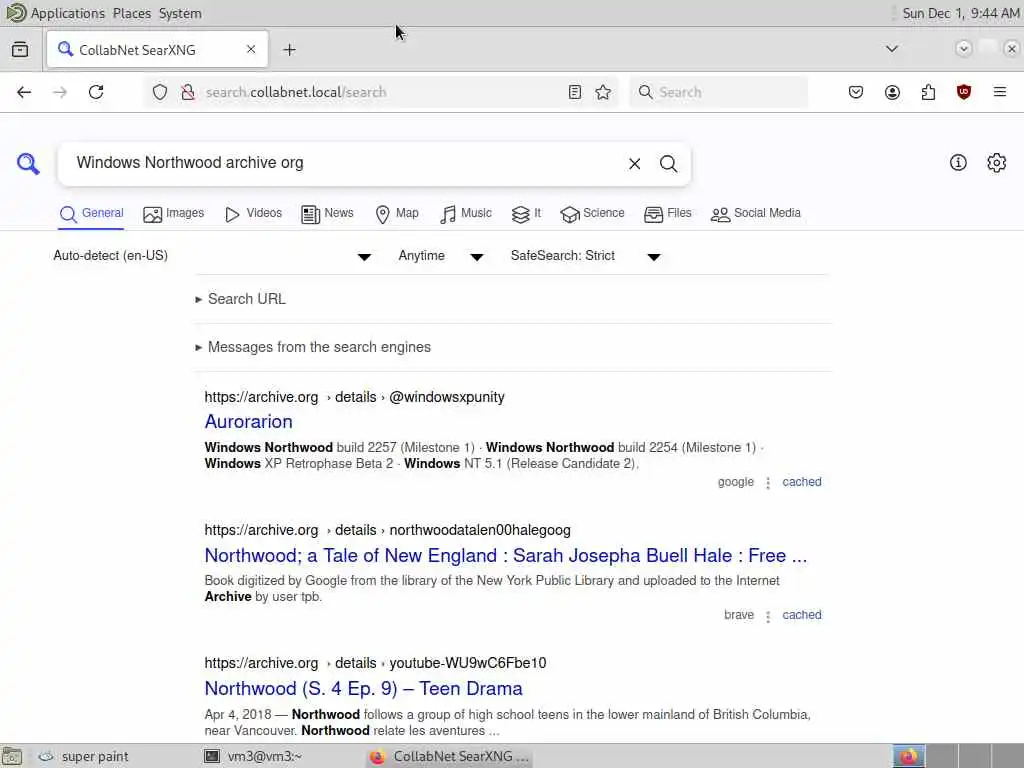This screenshot has width=1024, height=768.
Task: Click the windowsxpunity archive.org URL
Action: [x=355, y=397]
